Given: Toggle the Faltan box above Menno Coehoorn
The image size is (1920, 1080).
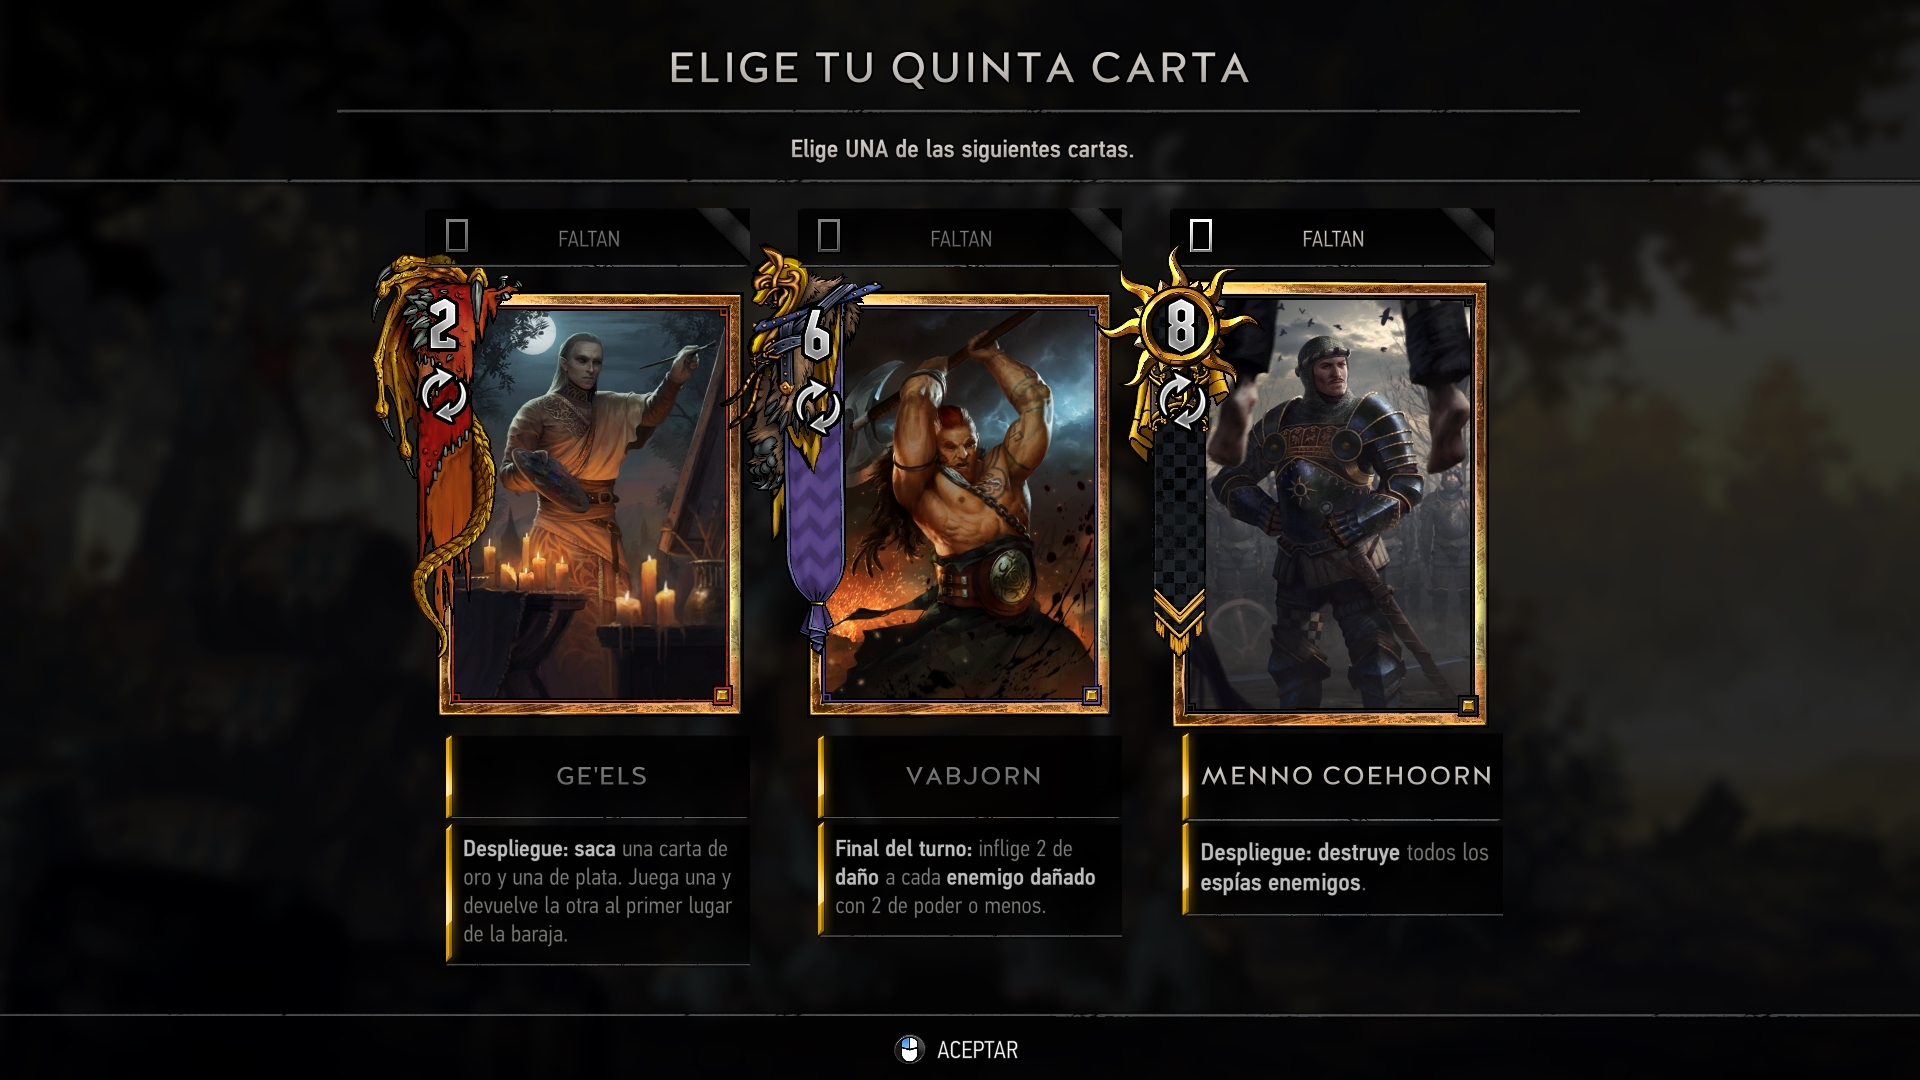Looking at the screenshot, I should tap(1201, 237).
